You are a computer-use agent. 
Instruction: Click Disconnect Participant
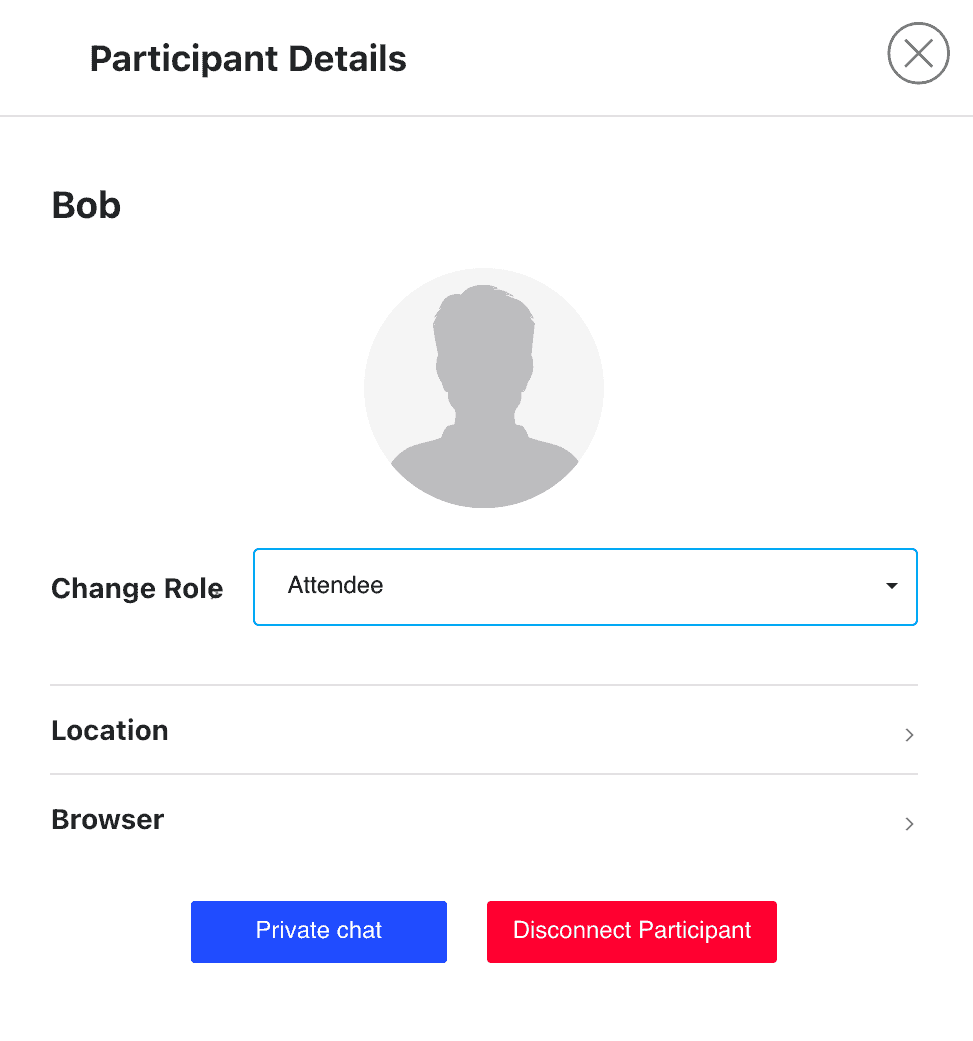pyautogui.click(x=631, y=930)
